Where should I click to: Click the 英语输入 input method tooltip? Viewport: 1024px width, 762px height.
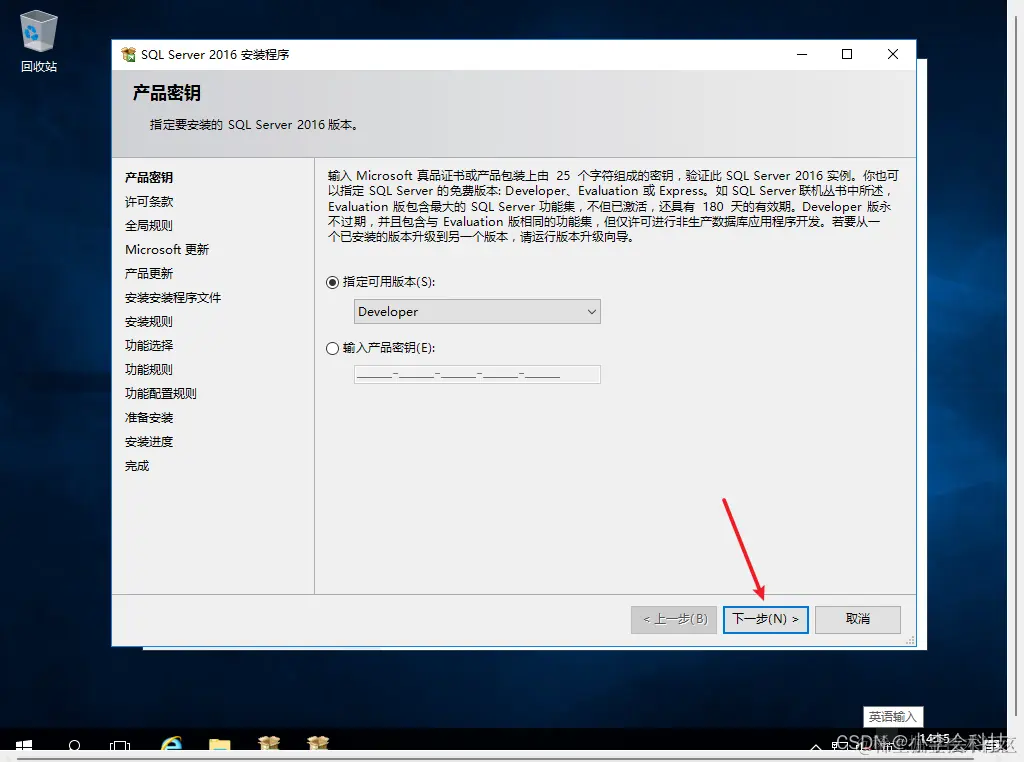click(893, 717)
